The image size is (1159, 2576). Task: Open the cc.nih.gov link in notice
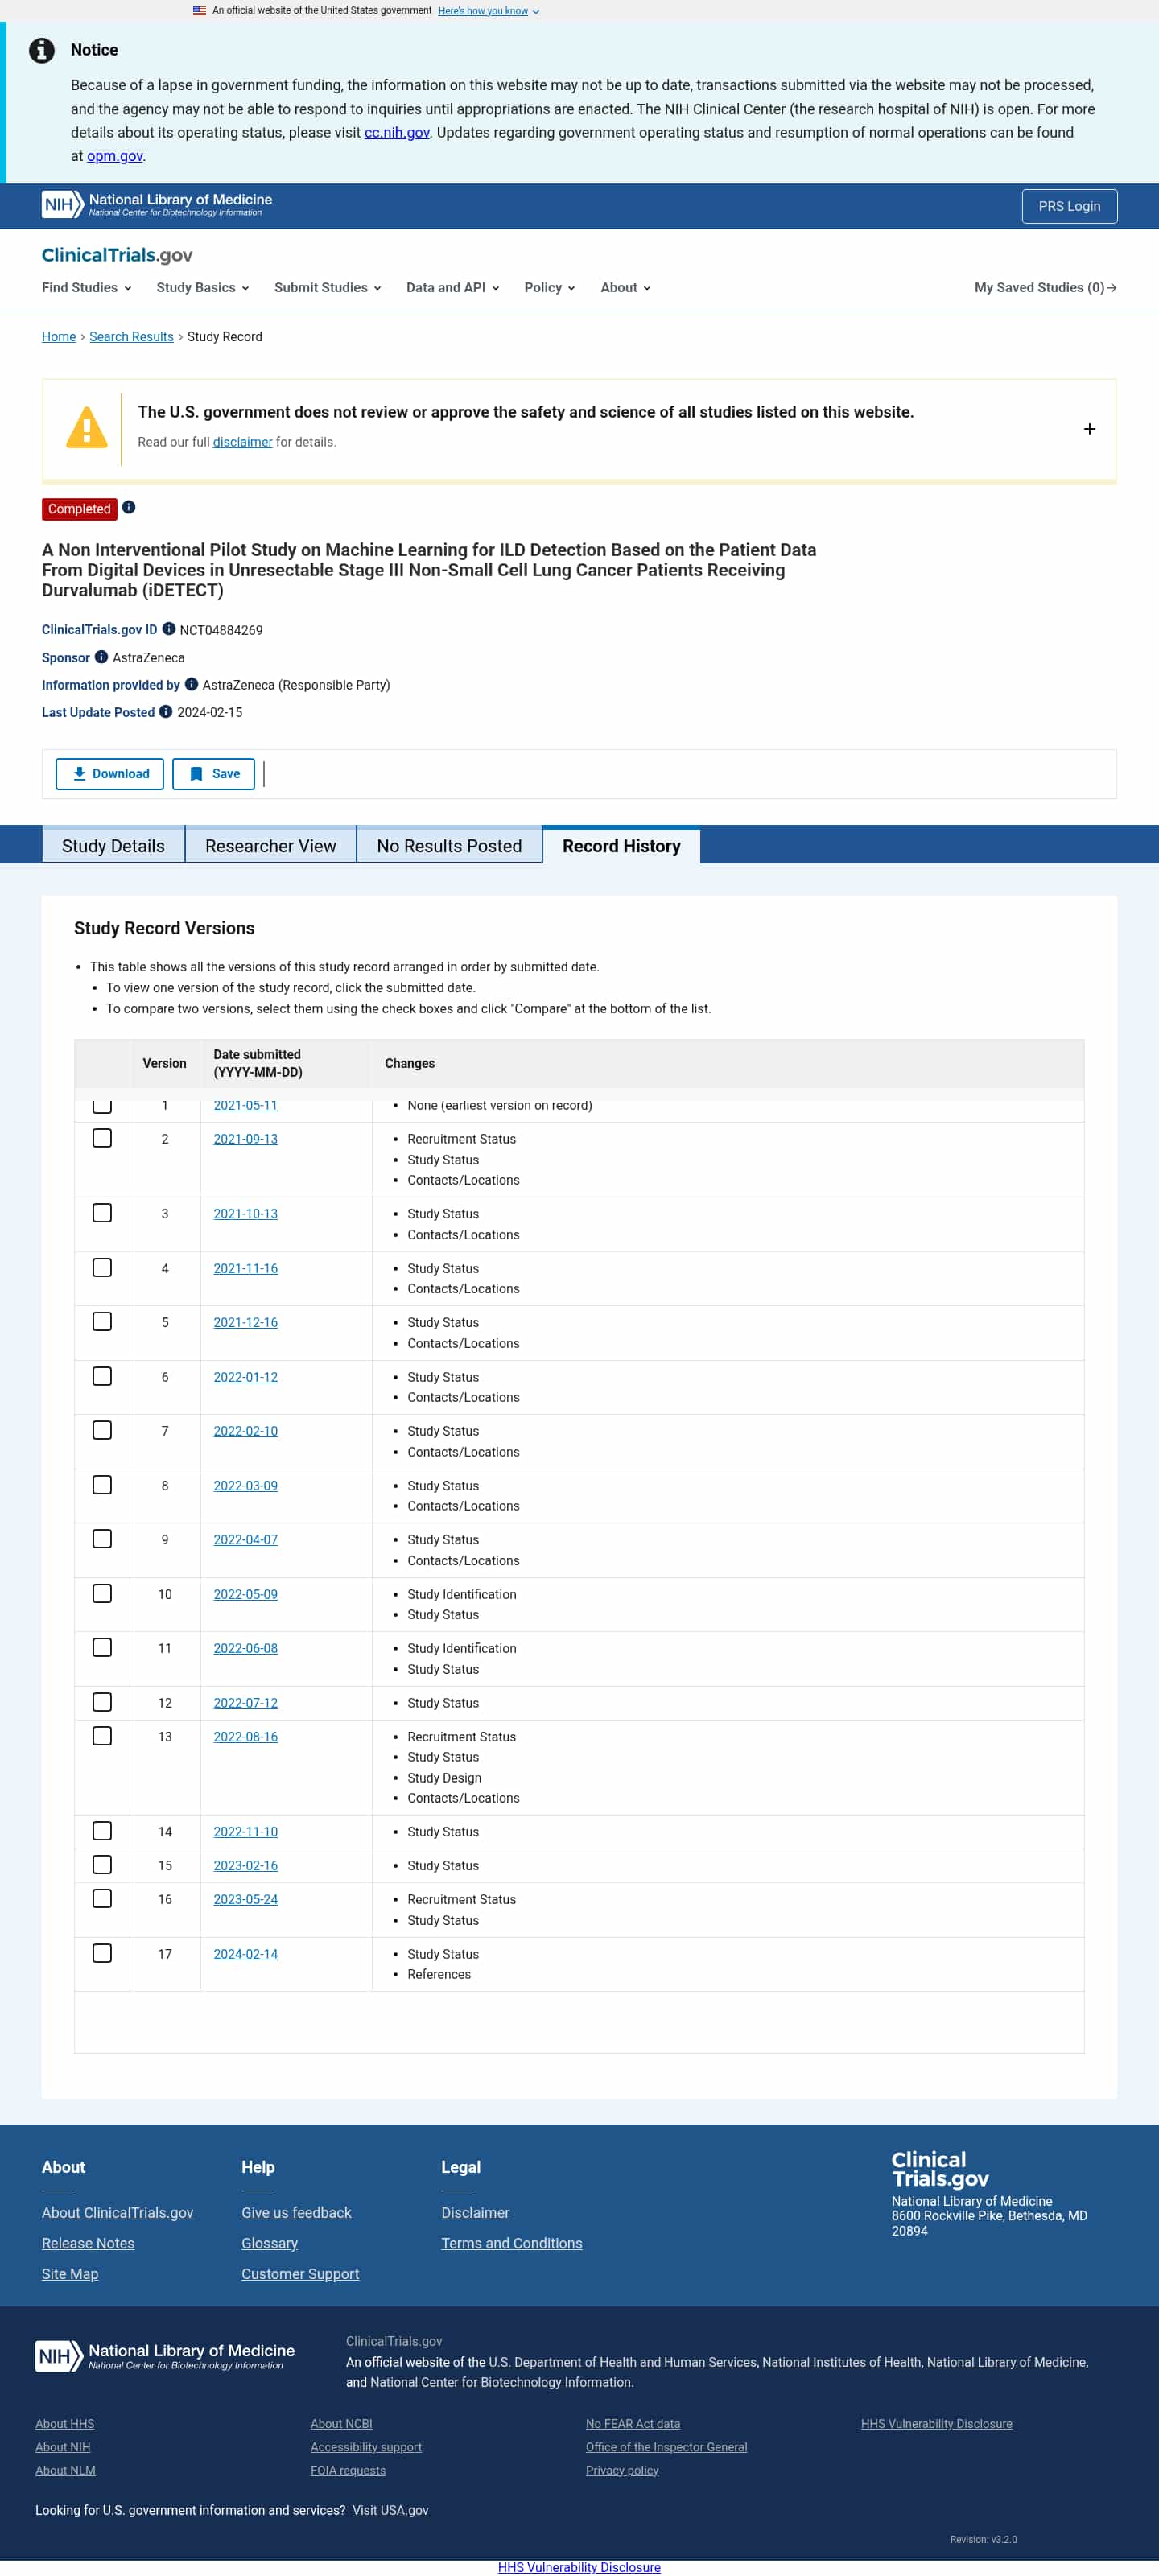(x=397, y=133)
